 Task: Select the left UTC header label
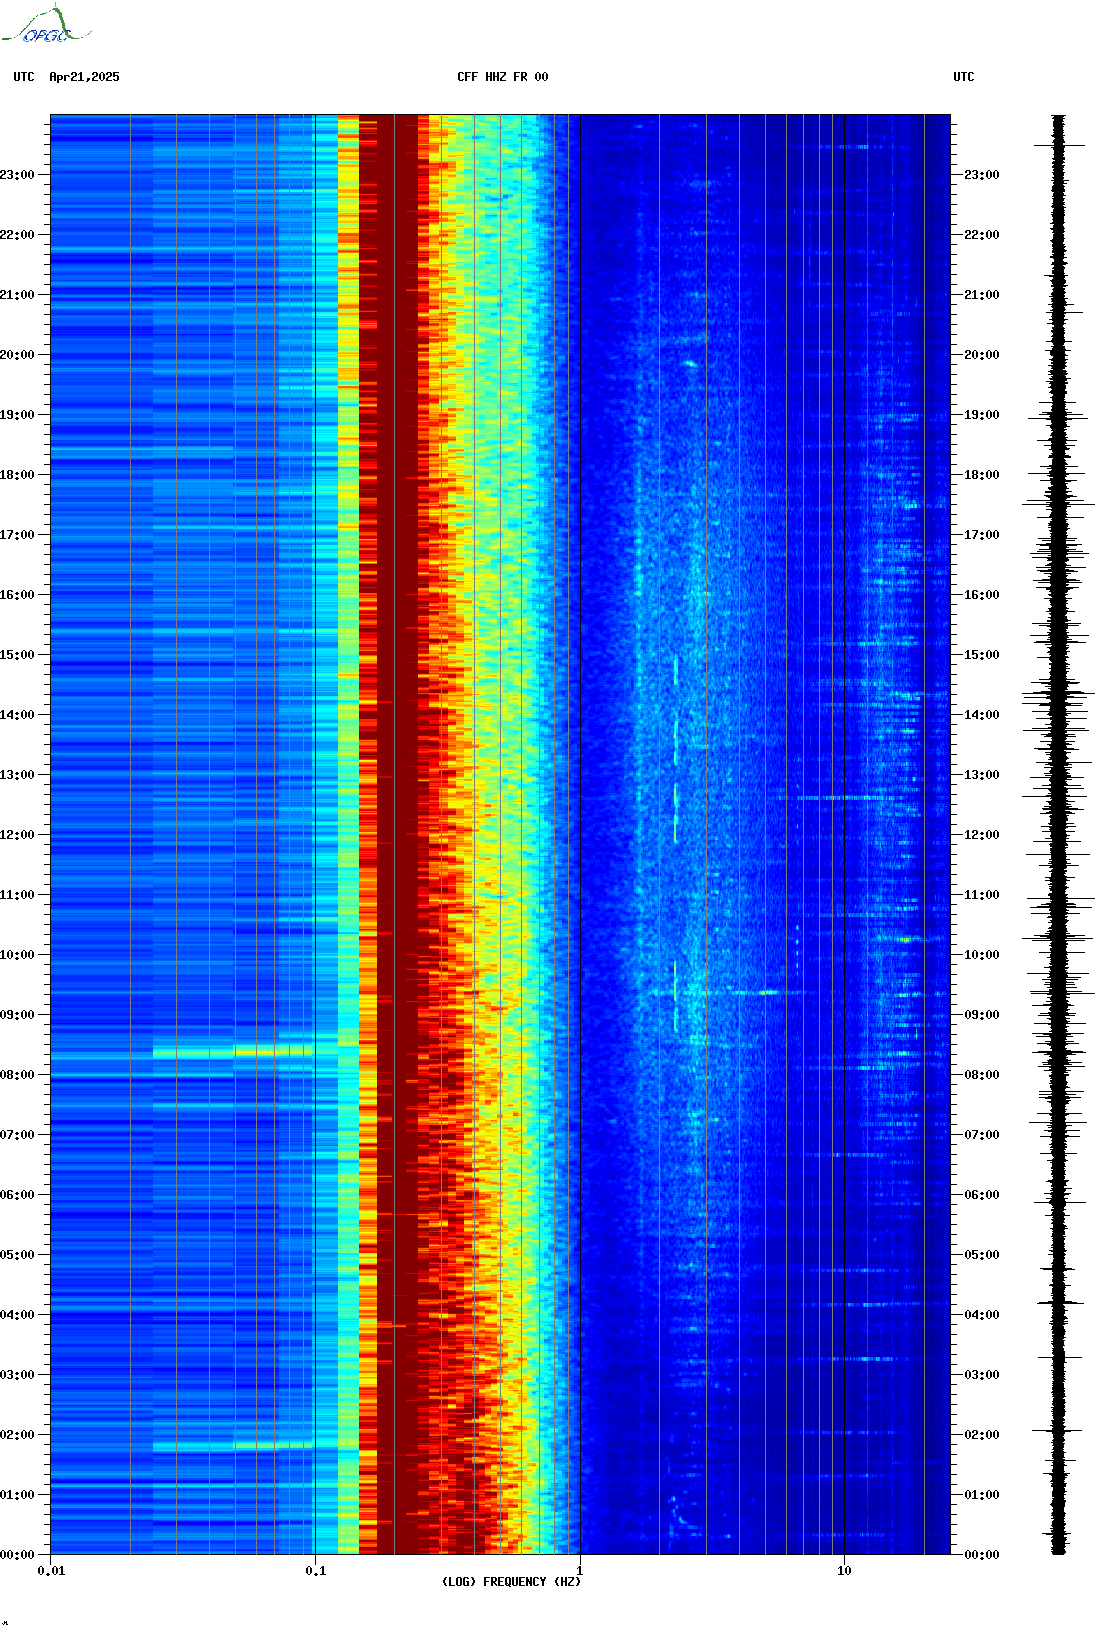coord(24,77)
